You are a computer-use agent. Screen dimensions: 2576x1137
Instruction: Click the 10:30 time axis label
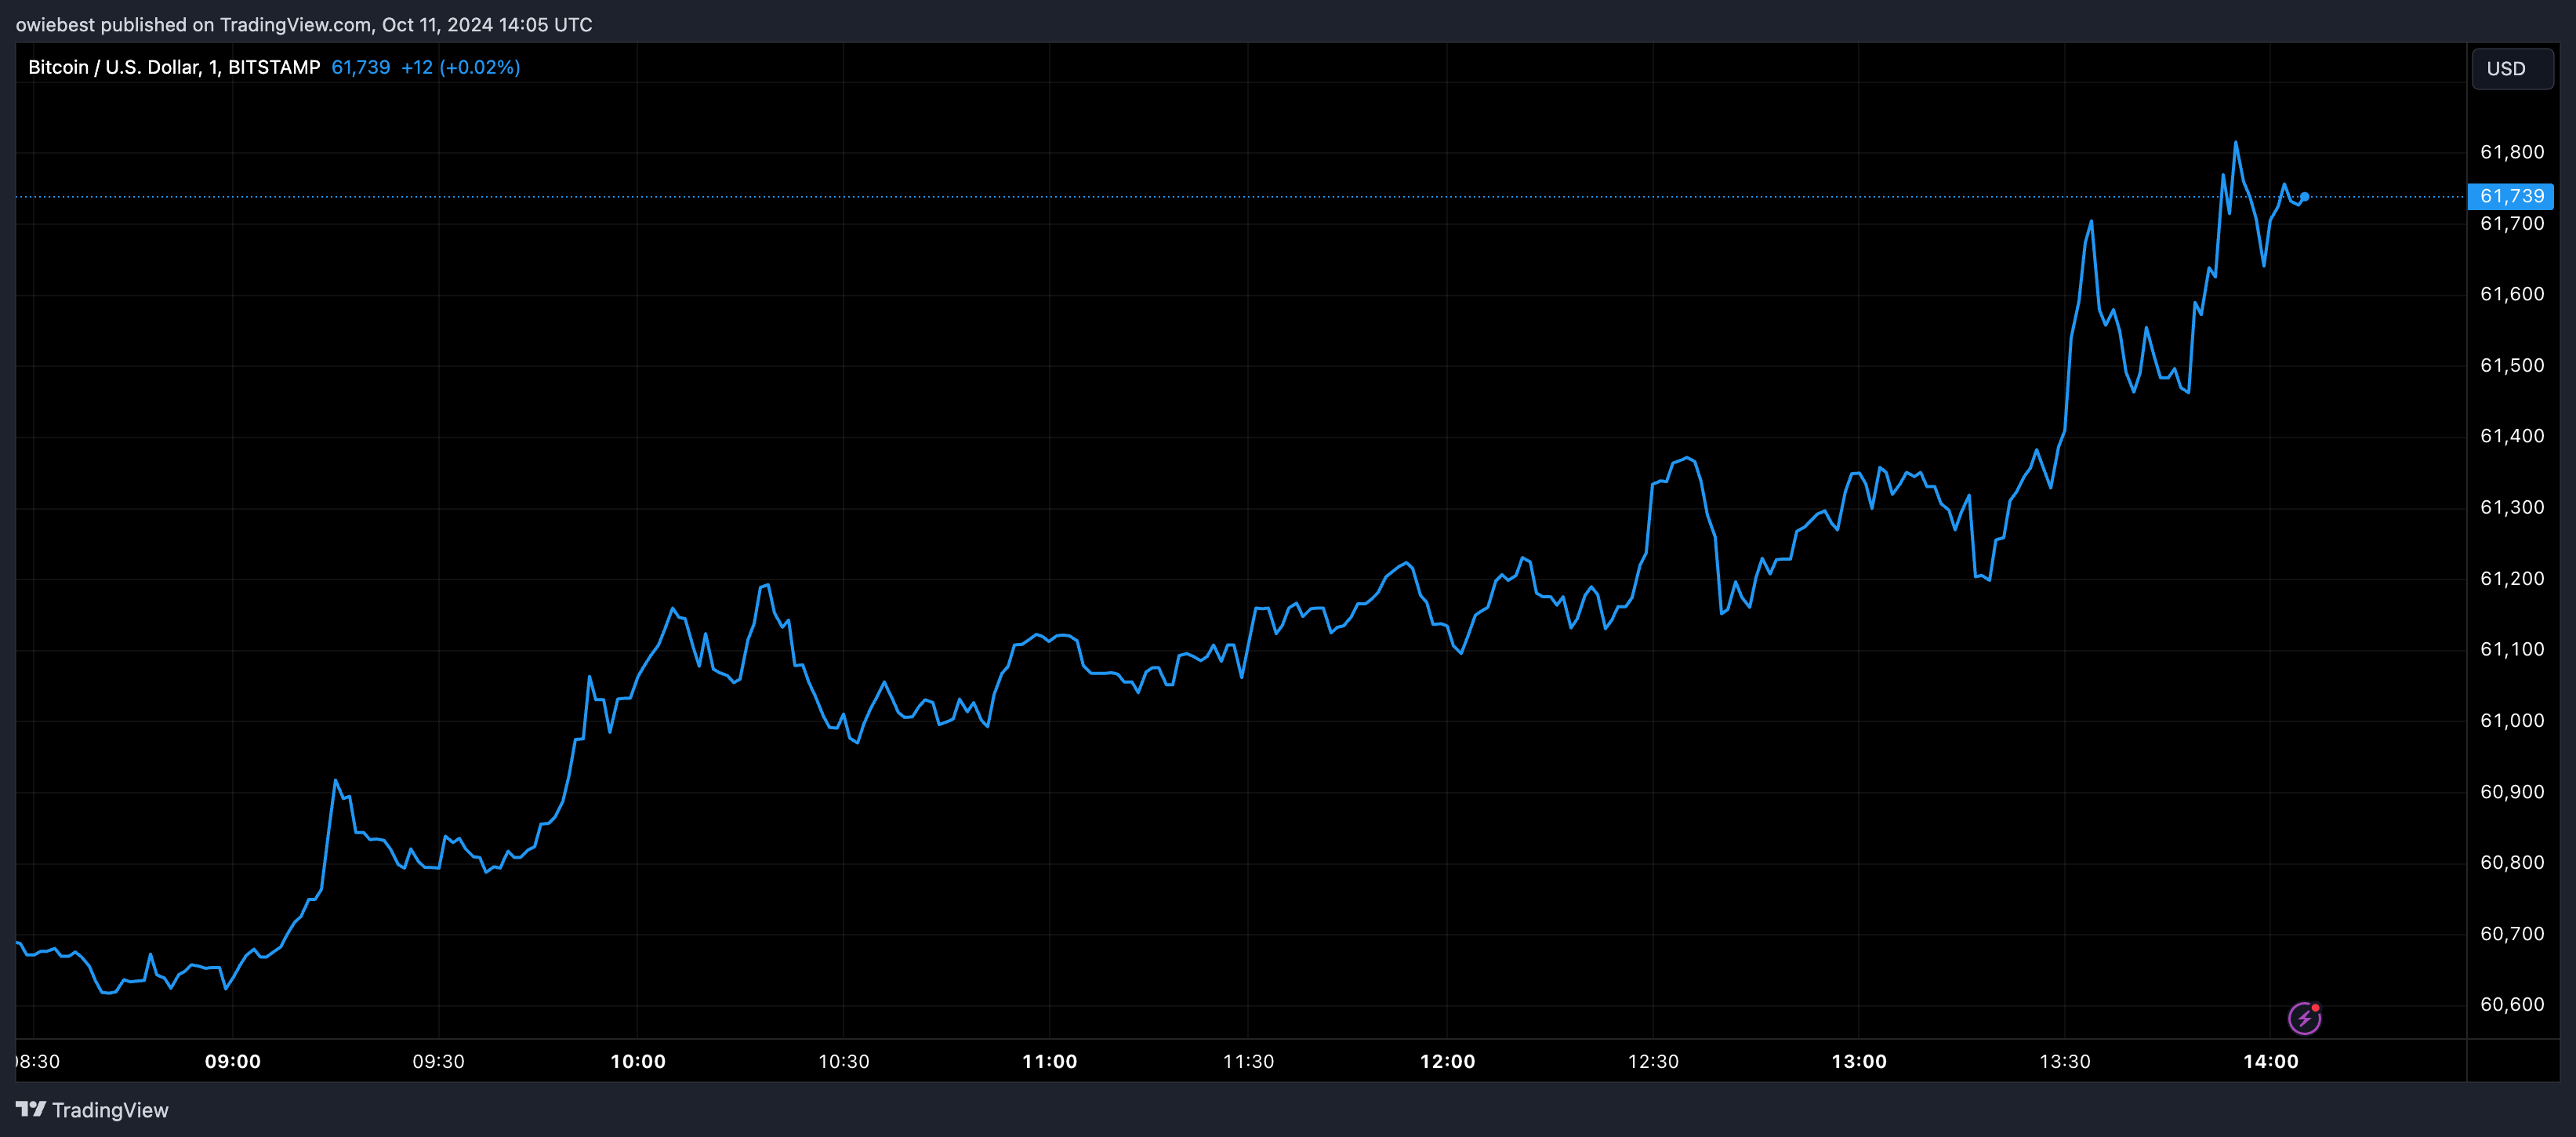pos(843,1061)
